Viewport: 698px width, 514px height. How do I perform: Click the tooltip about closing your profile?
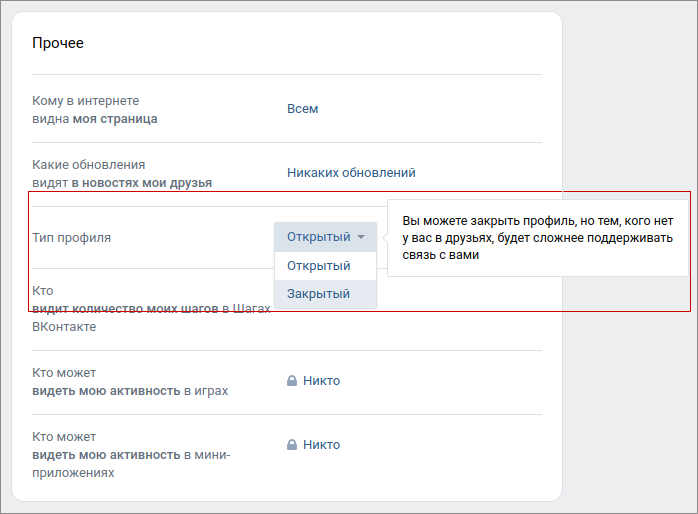point(538,238)
